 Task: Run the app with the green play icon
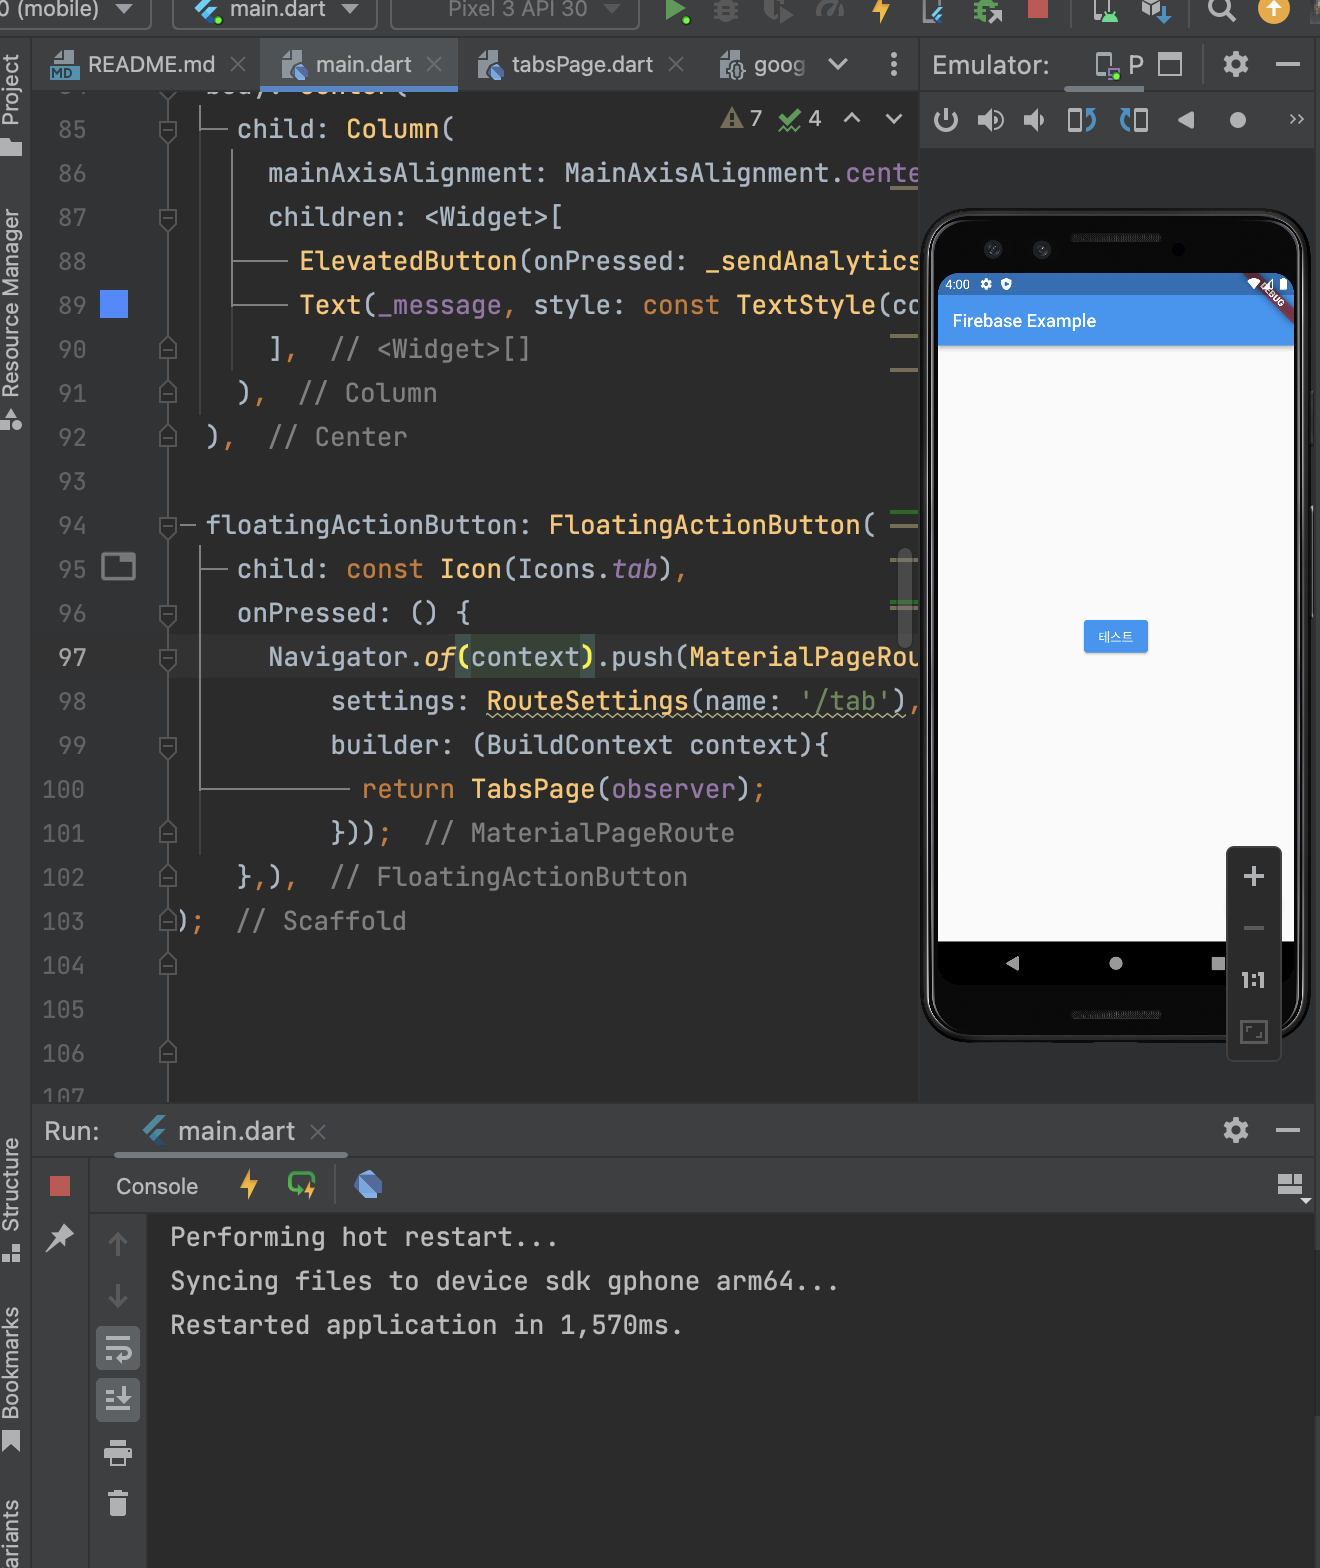coord(676,11)
